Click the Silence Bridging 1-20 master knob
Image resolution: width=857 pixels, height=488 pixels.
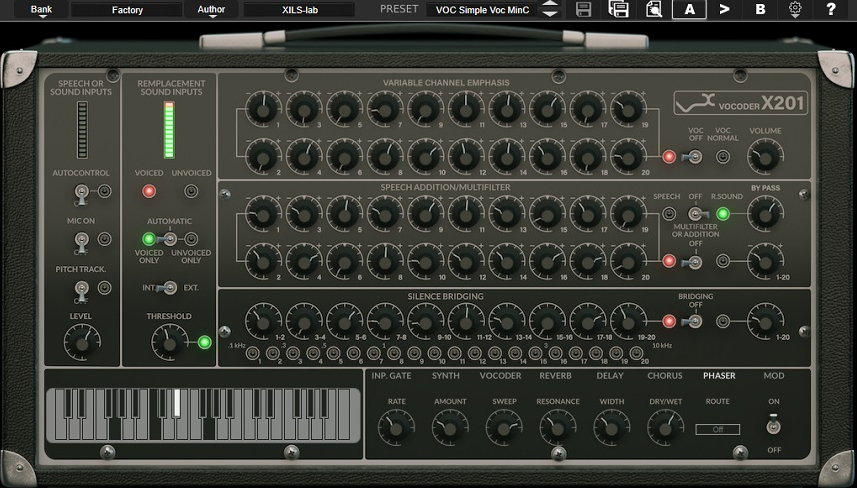click(x=765, y=322)
